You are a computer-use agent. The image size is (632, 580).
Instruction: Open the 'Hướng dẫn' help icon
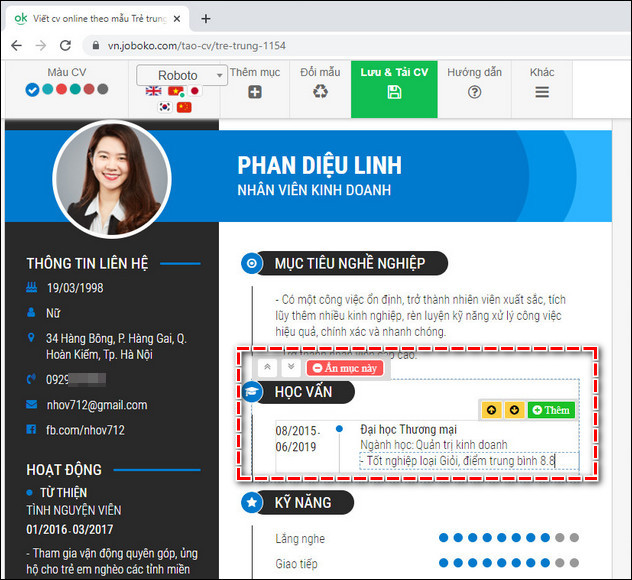[x=474, y=92]
